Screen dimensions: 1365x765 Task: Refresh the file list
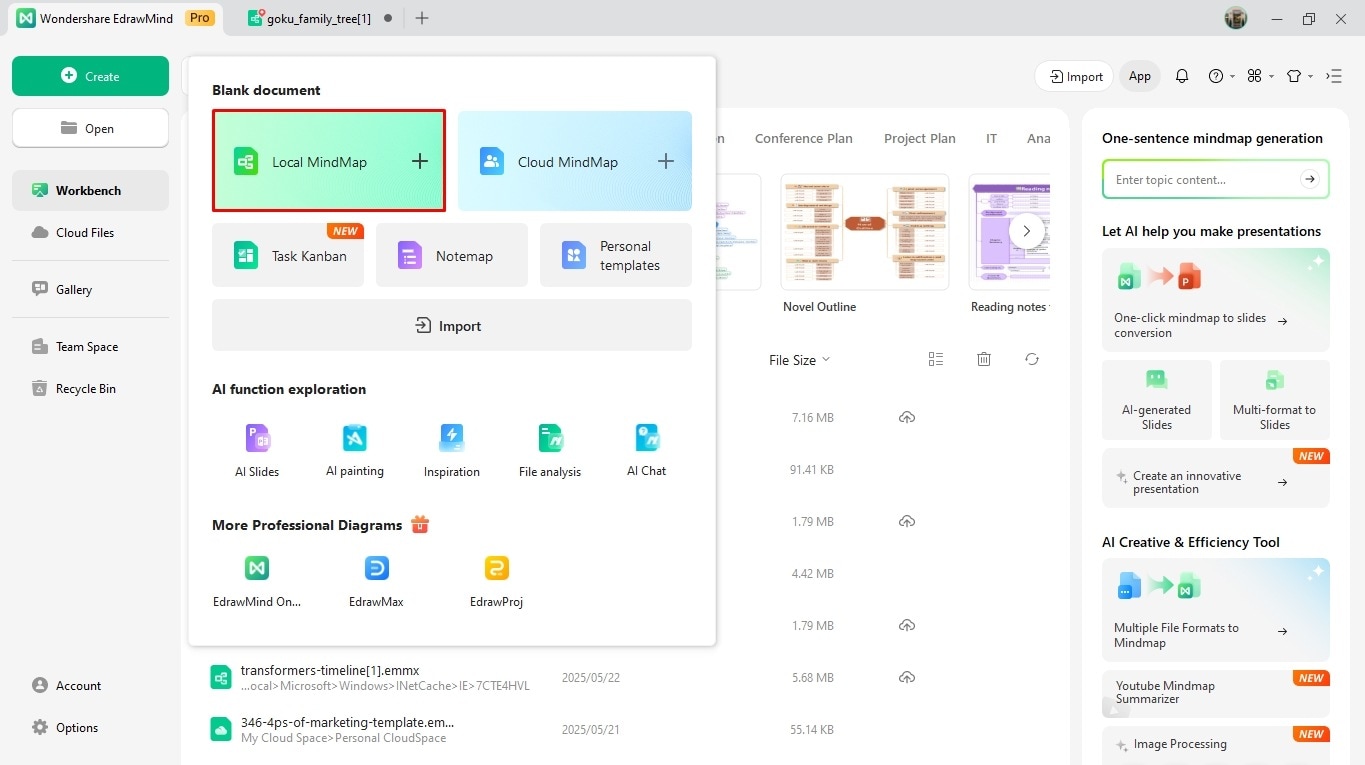1032,359
